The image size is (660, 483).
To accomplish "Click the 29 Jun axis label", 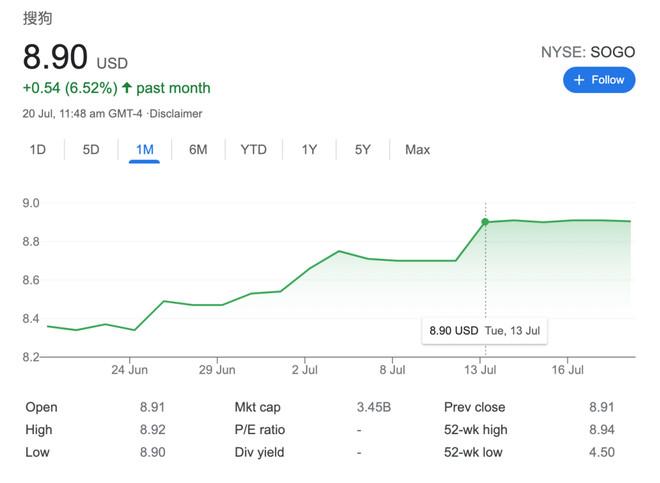I will [217, 370].
